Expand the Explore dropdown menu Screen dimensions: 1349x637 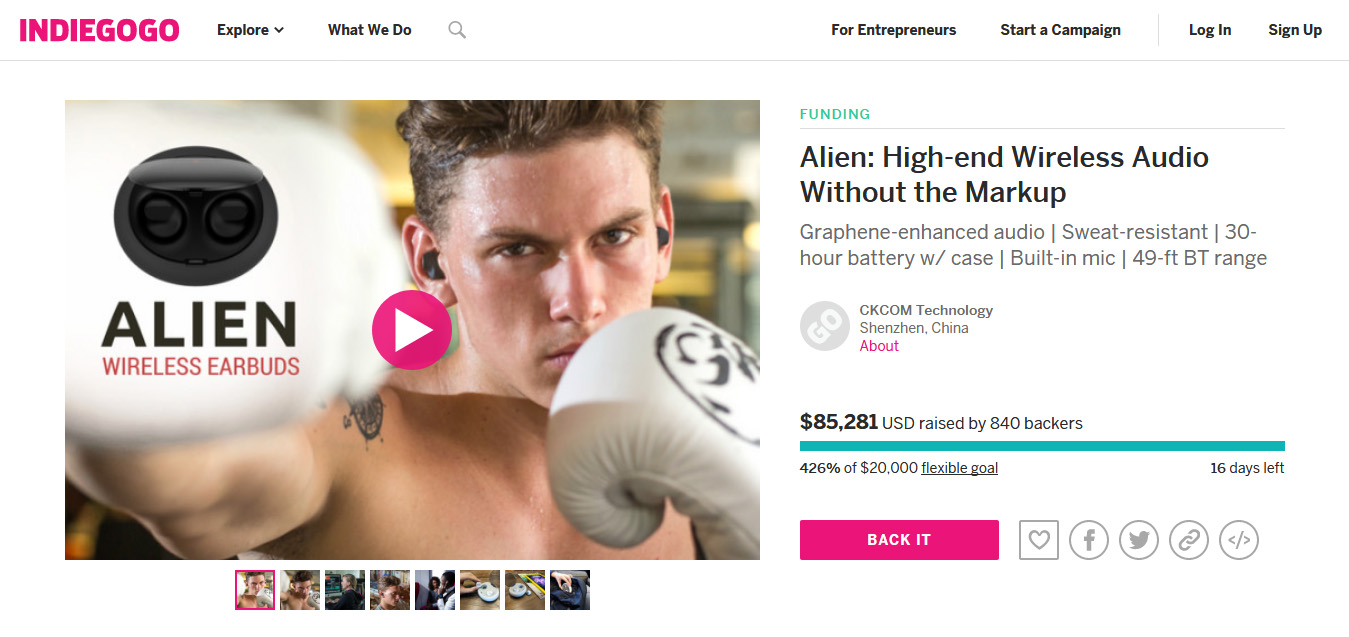[250, 30]
